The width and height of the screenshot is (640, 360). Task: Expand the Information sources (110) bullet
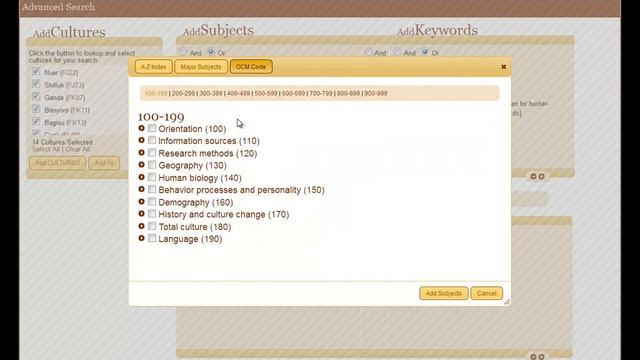tap(142, 140)
